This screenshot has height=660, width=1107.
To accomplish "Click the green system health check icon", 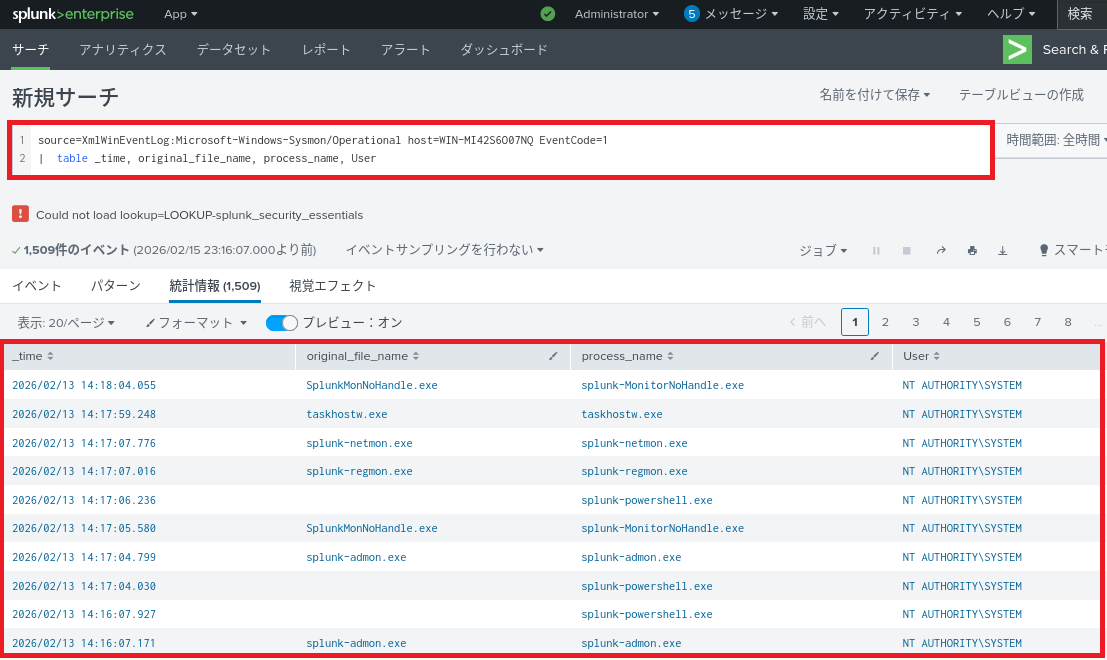I will coord(547,14).
